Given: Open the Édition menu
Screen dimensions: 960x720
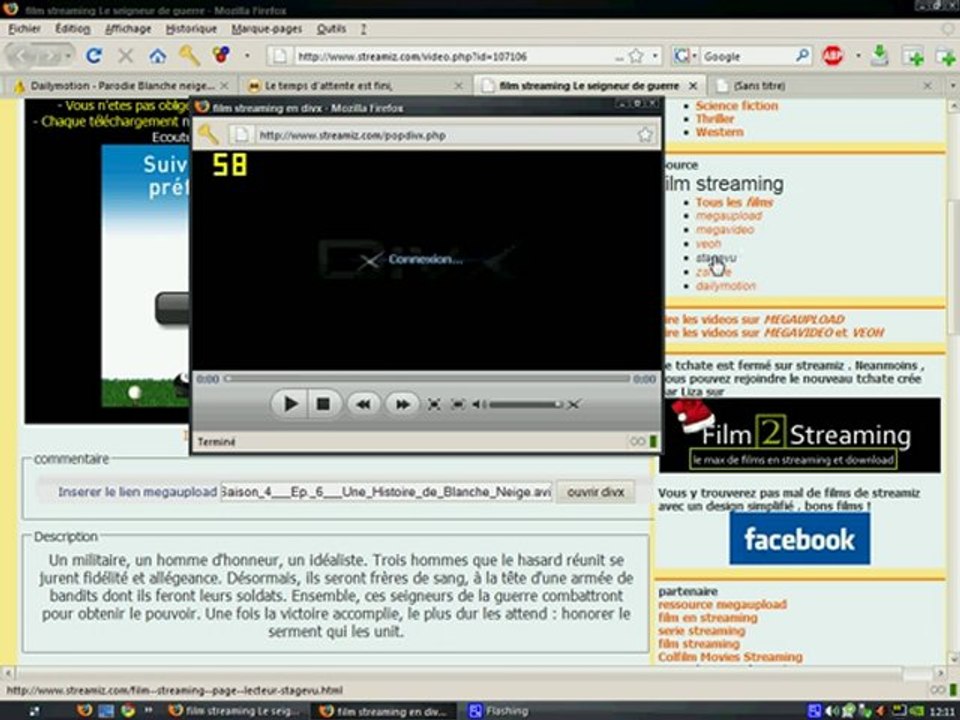Looking at the screenshot, I should pos(72,28).
